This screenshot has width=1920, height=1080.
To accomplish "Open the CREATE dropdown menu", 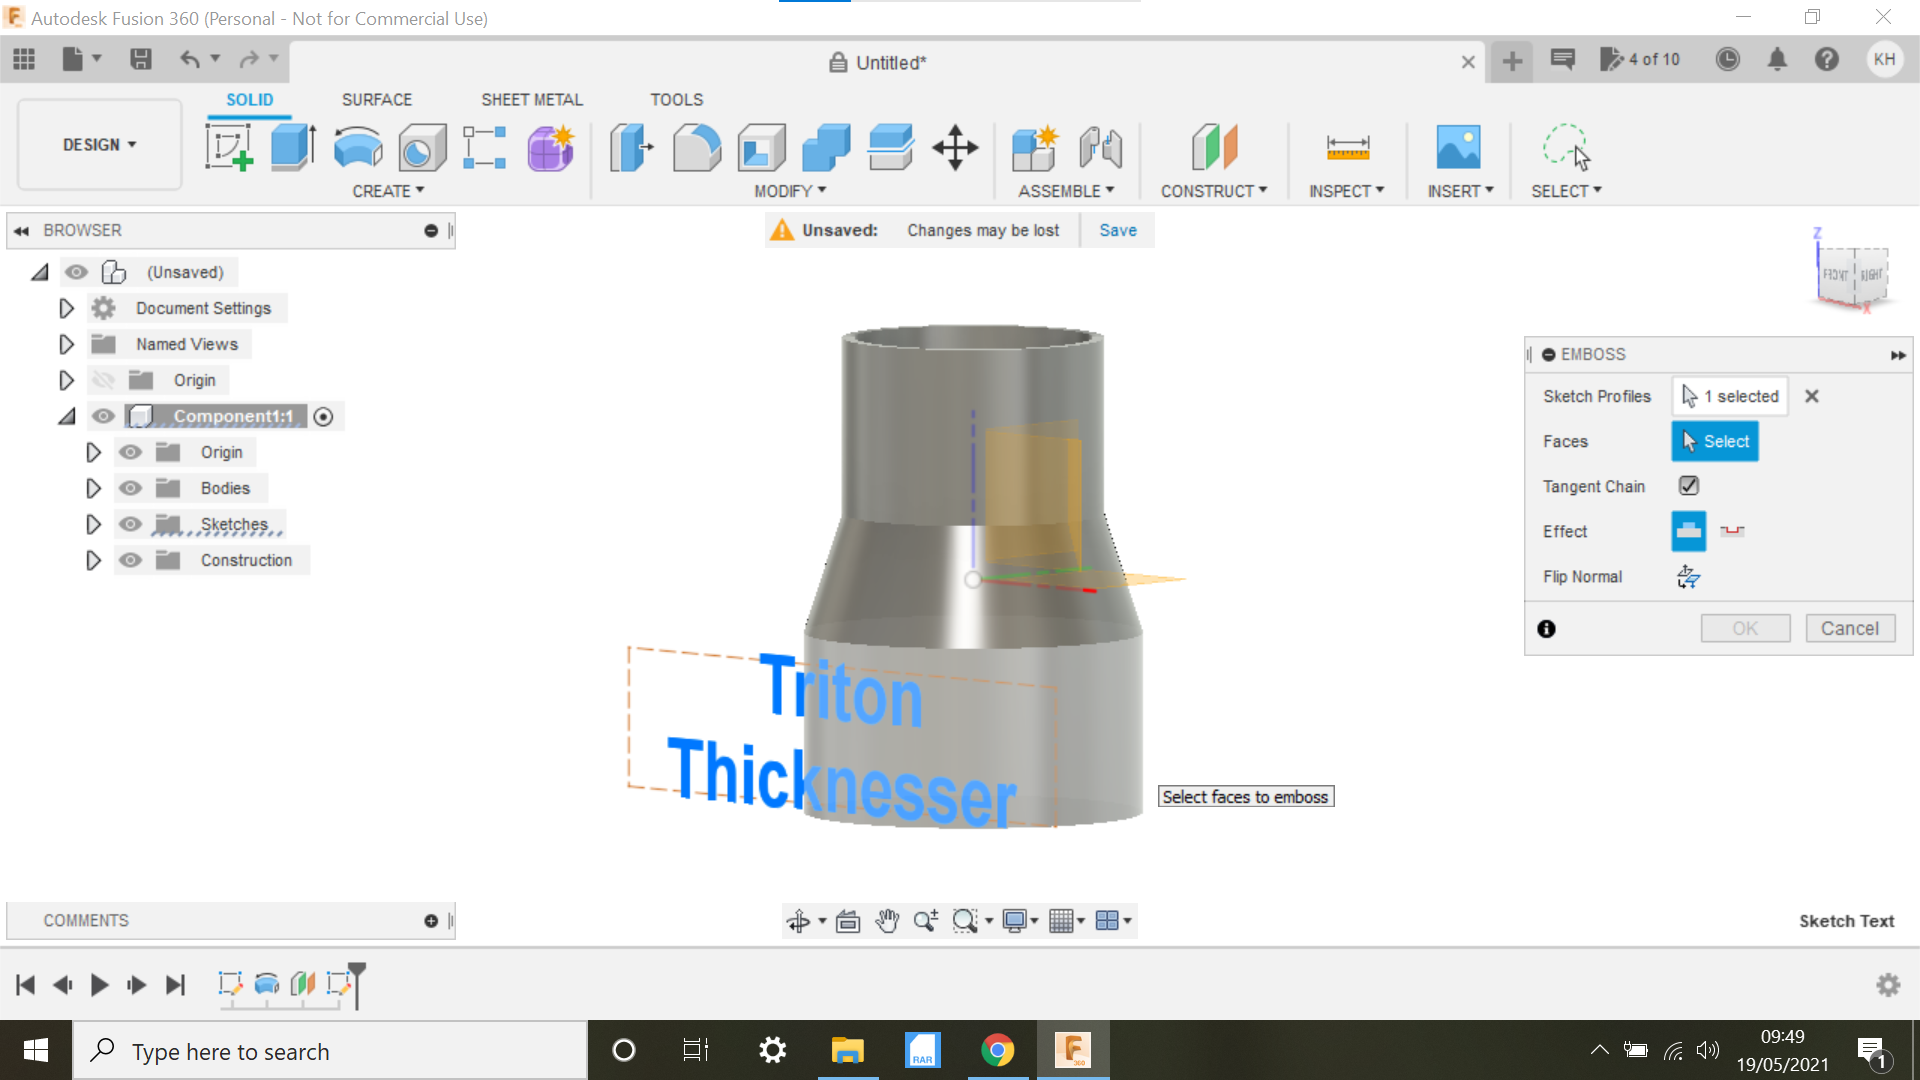I will (x=388, y=191).
